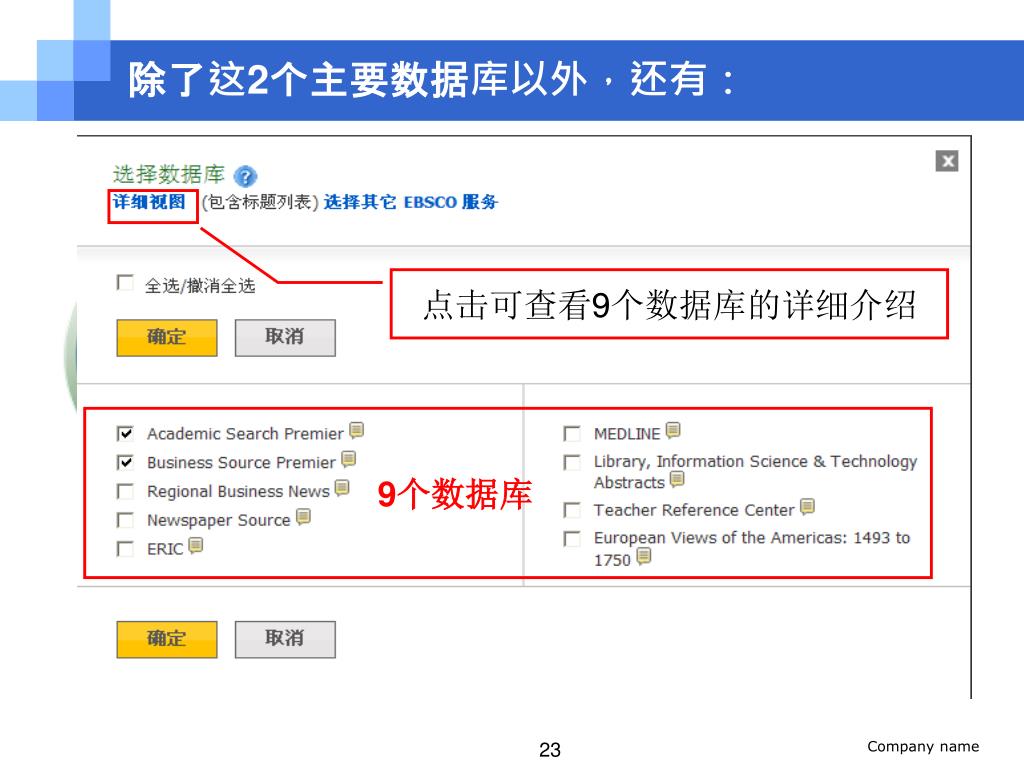The width and height of the screenshot is (1024, 768).
Task: Open the help icon beside 选择数据库
Action: (x=246, y=176)
